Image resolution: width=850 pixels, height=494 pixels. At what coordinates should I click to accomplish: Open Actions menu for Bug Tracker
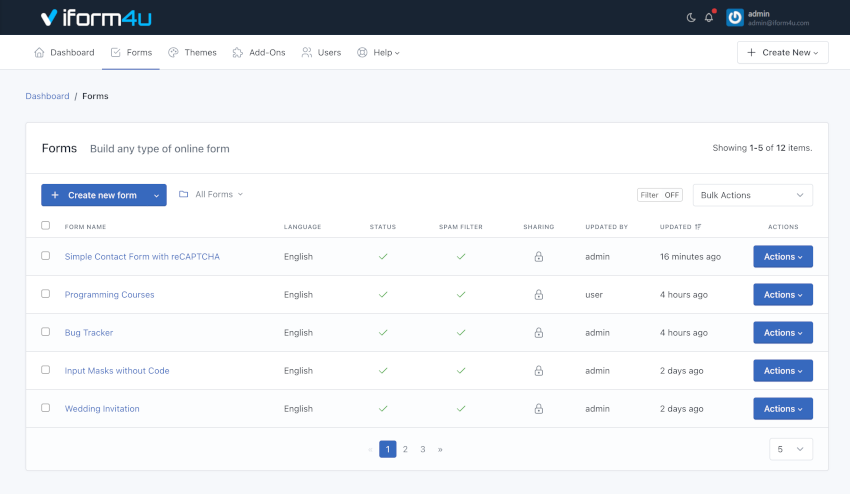(x=782, y=333)
